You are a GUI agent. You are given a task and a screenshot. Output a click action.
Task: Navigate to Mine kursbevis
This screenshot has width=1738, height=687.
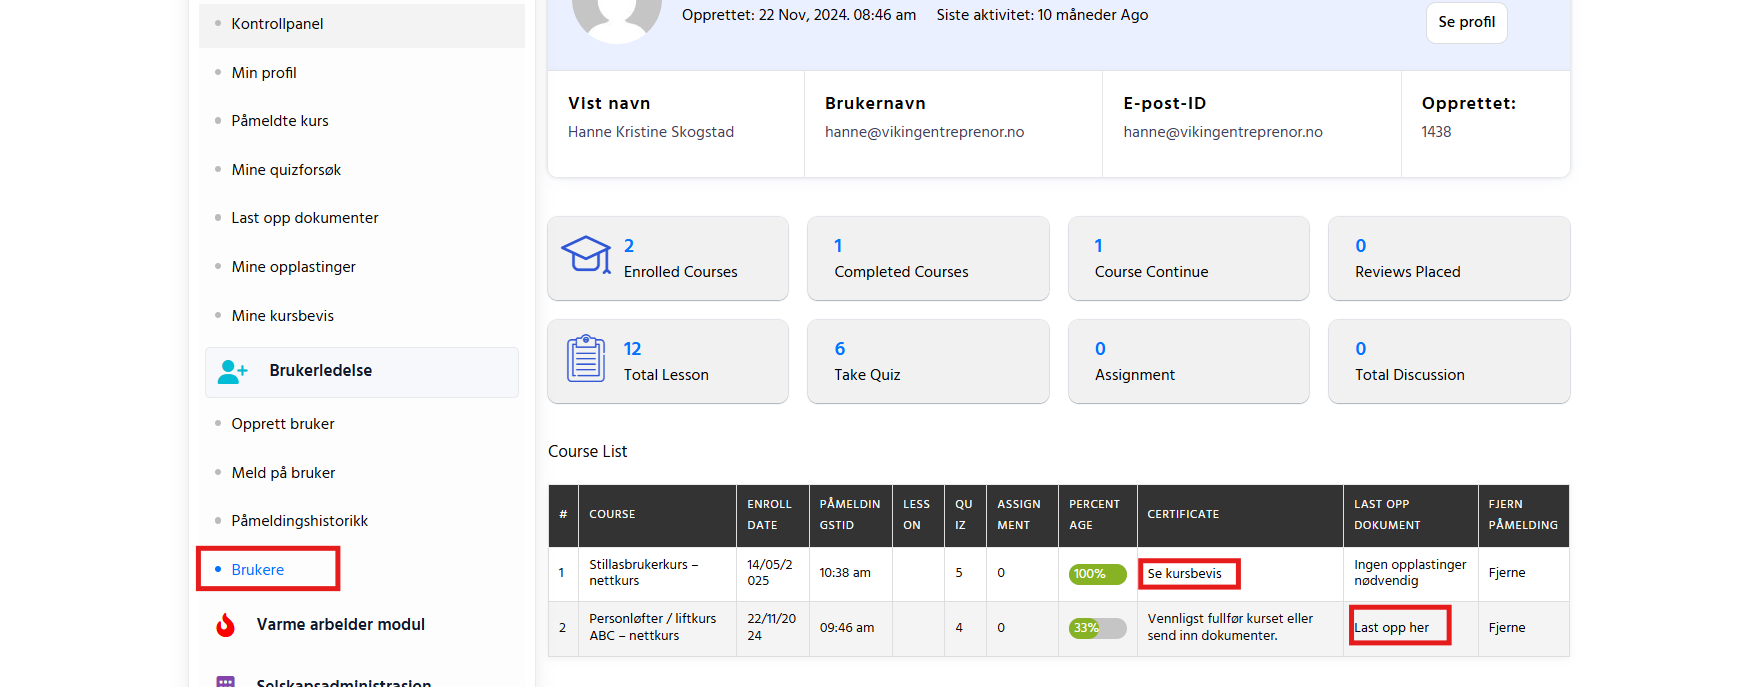pyautogui.click(x=283, y=316)
